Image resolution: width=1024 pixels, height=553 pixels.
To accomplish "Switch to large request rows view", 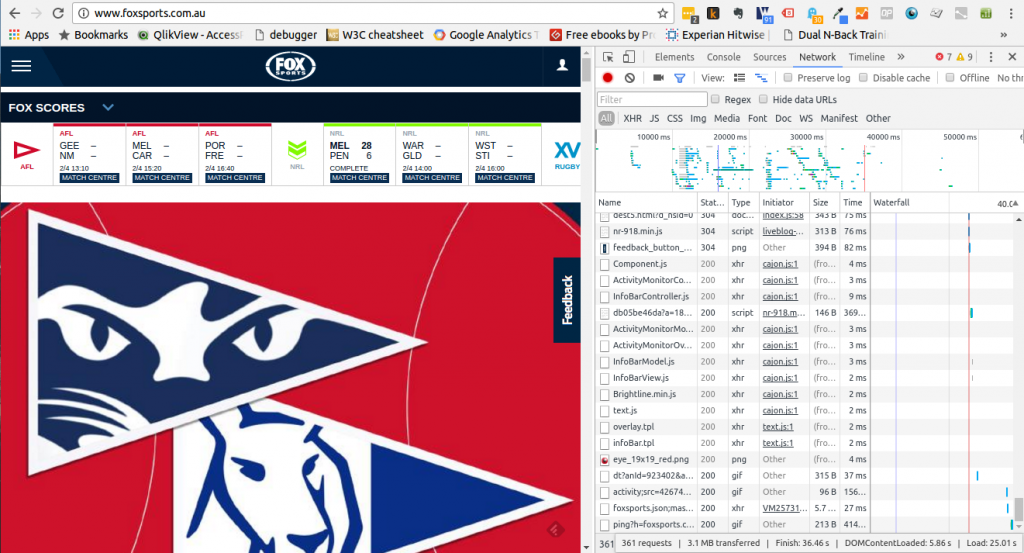I will pos(739,78).
